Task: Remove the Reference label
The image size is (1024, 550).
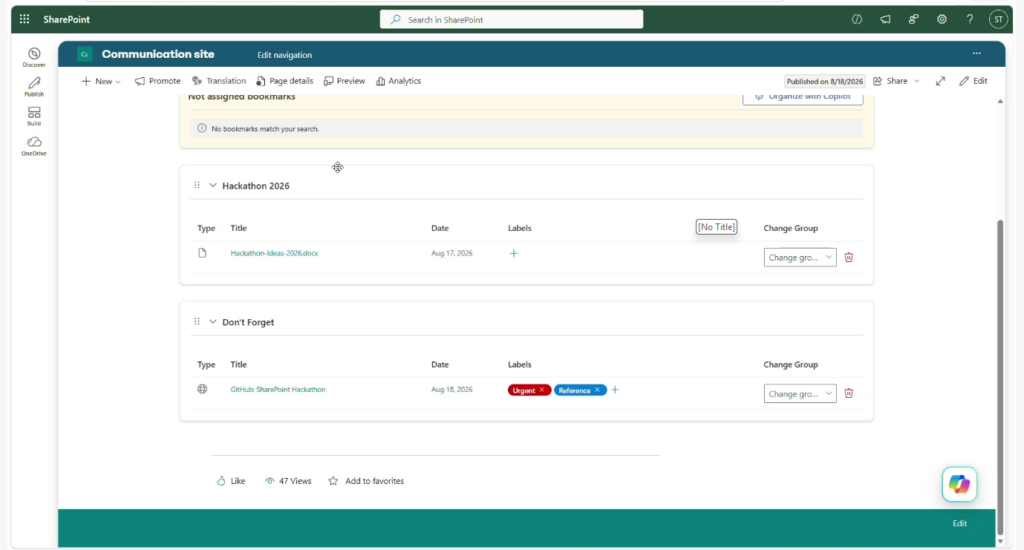Action: [x=597, y=390]
